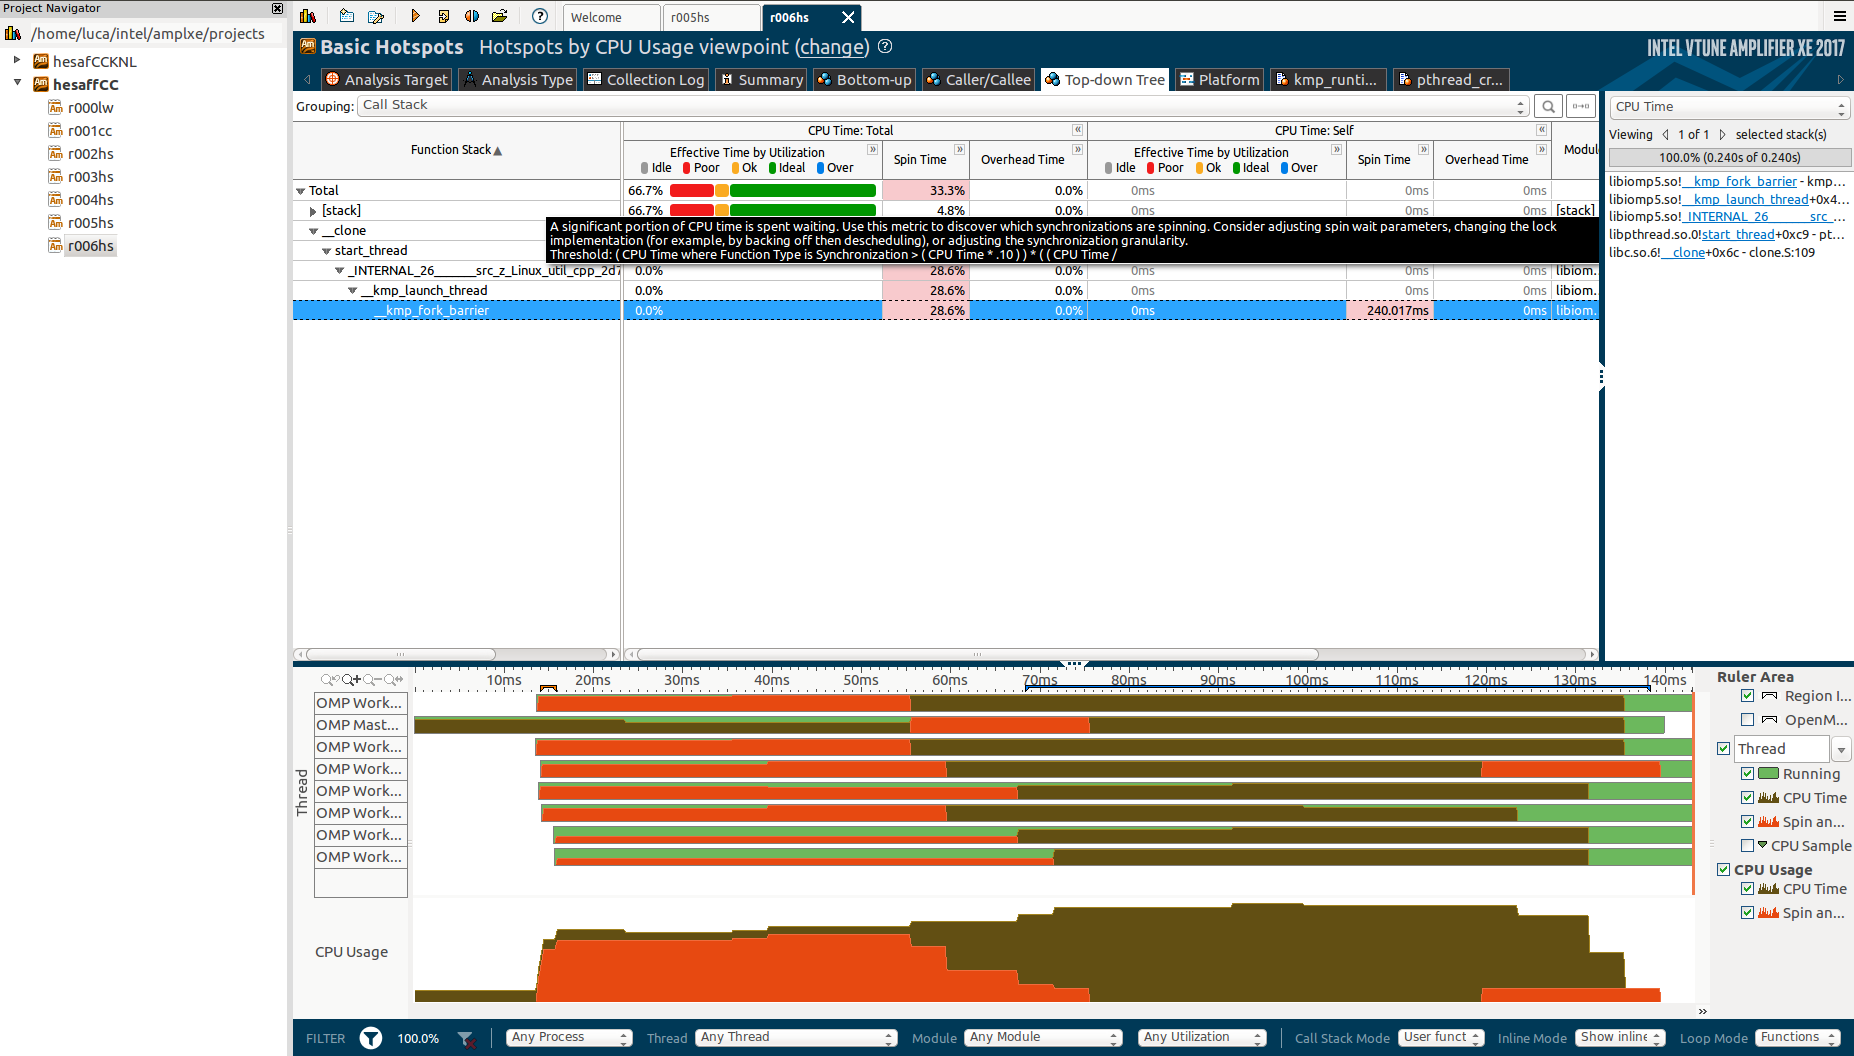Toggle Thread CPU Time checkbox

coord(1747,797)
